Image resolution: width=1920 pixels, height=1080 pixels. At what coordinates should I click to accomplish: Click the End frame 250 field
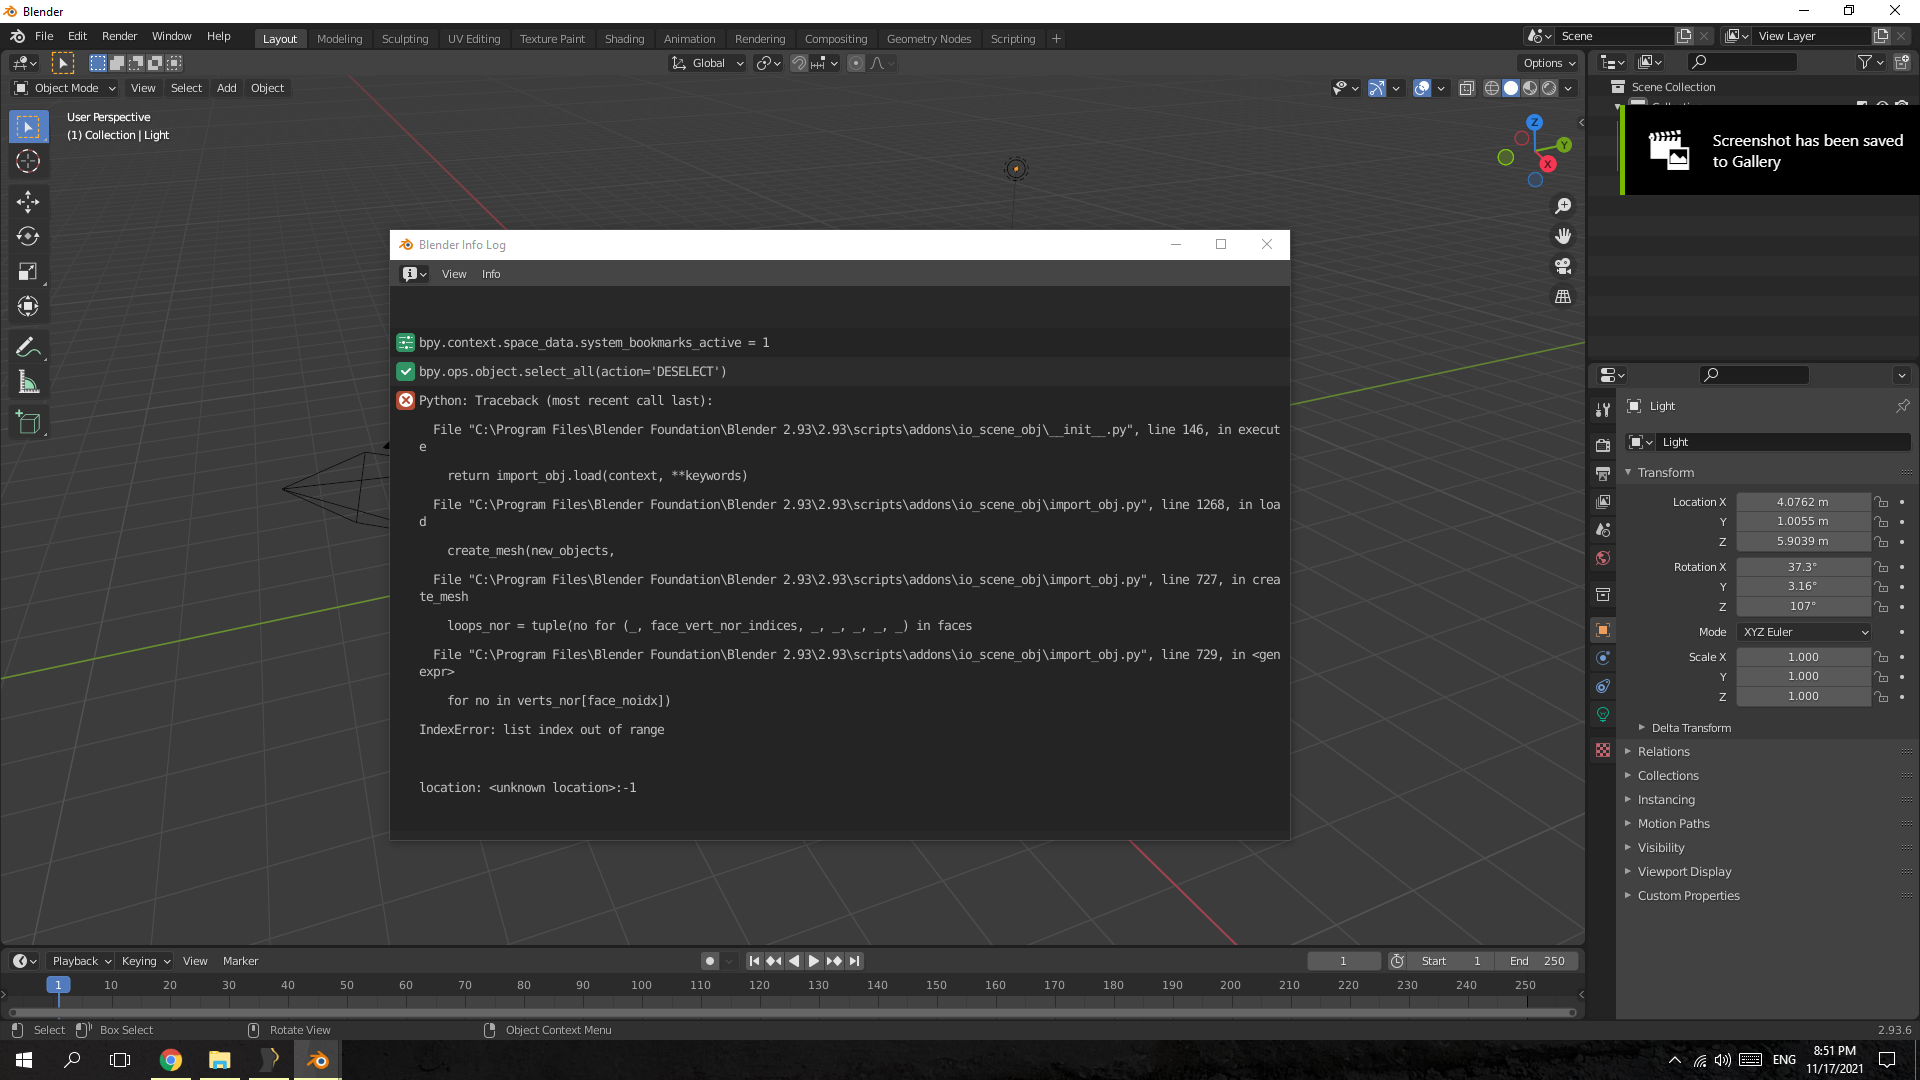click(1538, 961)
